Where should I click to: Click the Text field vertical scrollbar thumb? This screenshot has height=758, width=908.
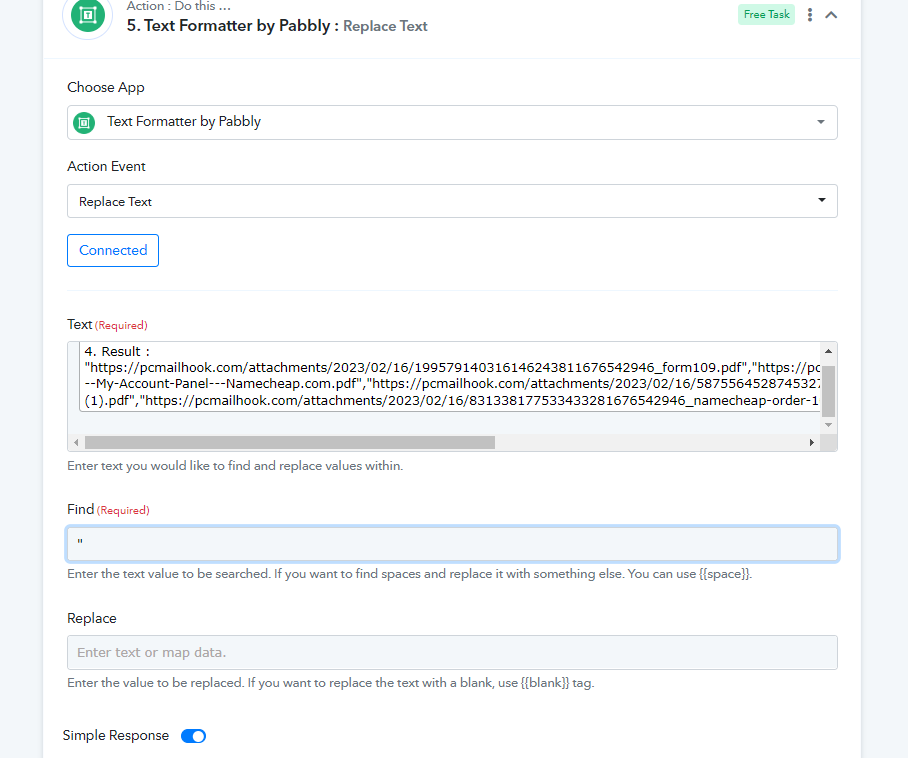pos(829,391)
